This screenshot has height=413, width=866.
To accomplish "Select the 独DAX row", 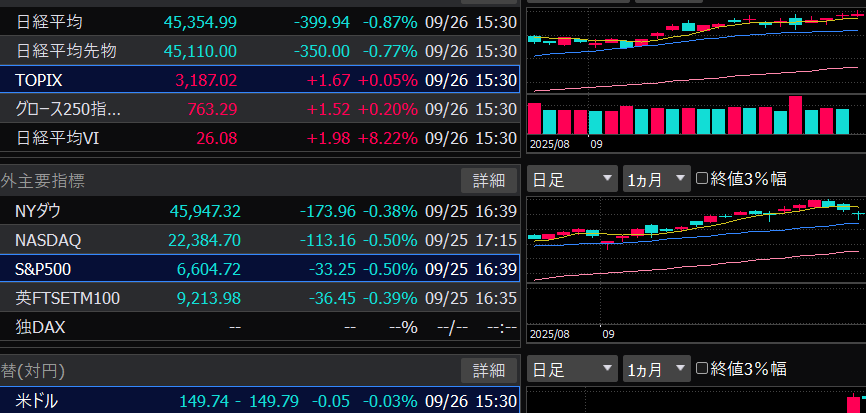I will pyautogui.click(x=260, y=327).
